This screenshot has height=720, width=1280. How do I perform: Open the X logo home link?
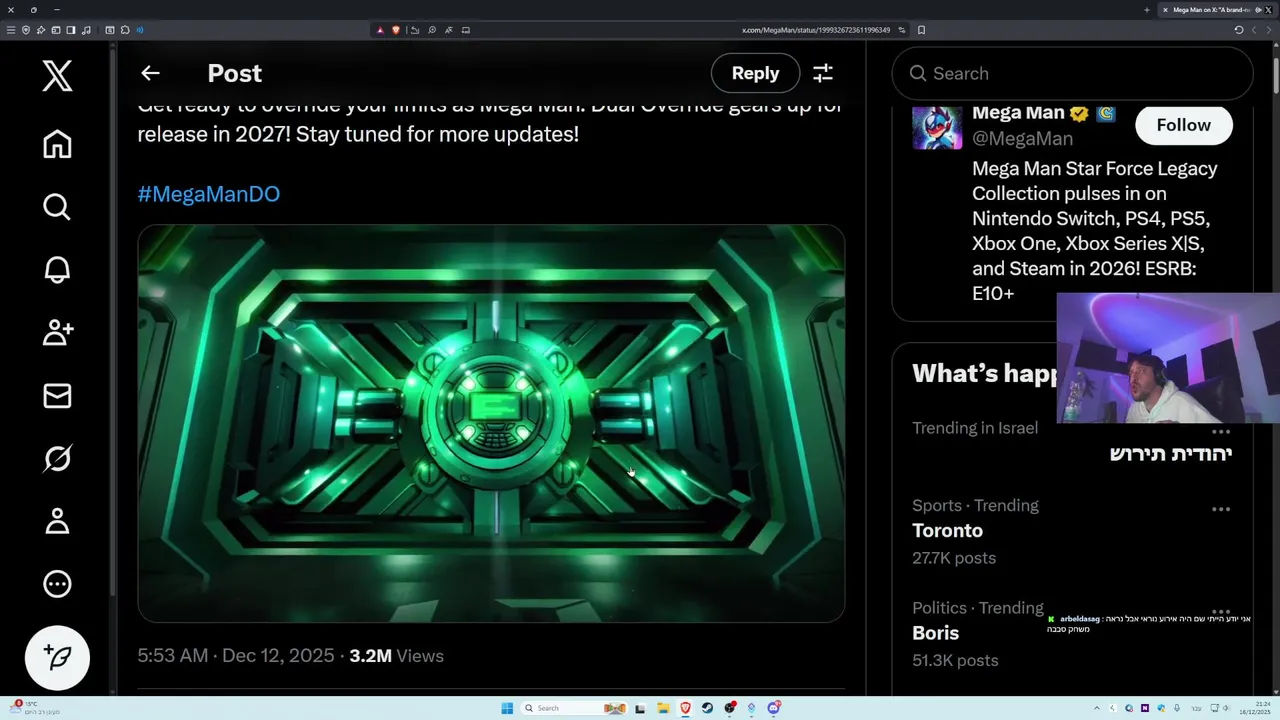[x=57, y=76]
